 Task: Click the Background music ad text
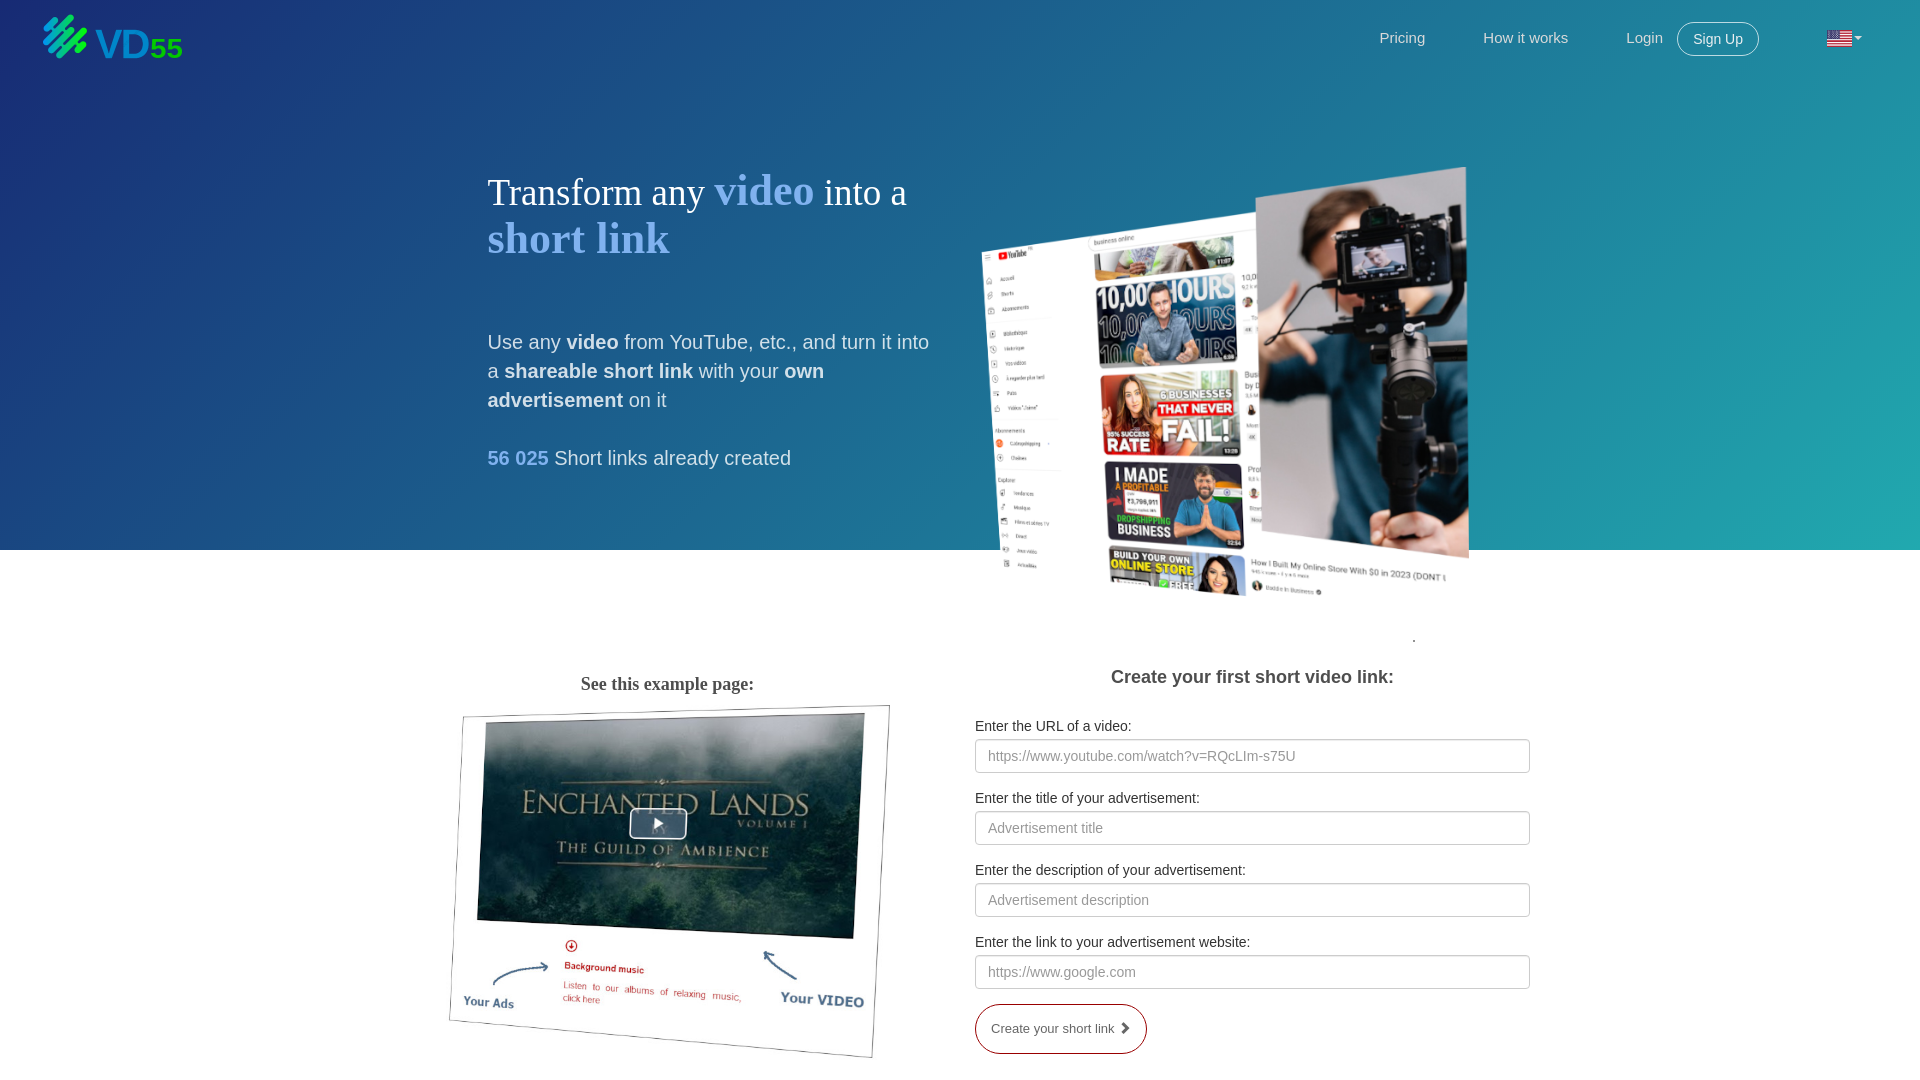[x=603, y=967]
